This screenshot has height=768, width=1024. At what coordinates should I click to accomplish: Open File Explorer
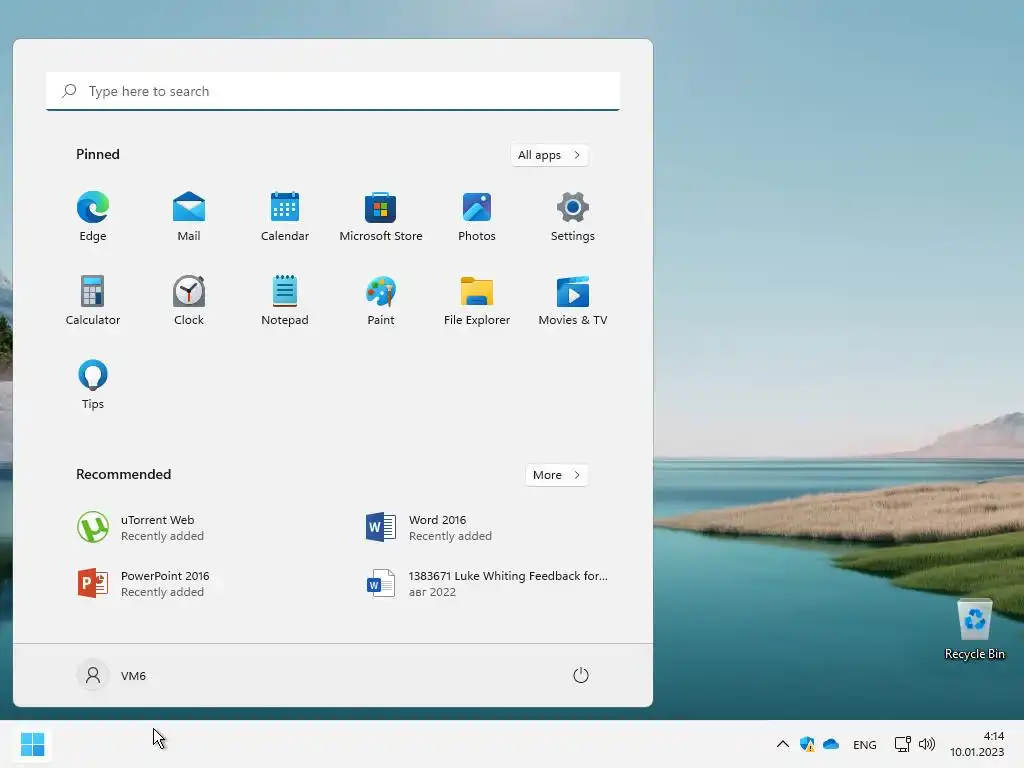click(x=477, y=301)
